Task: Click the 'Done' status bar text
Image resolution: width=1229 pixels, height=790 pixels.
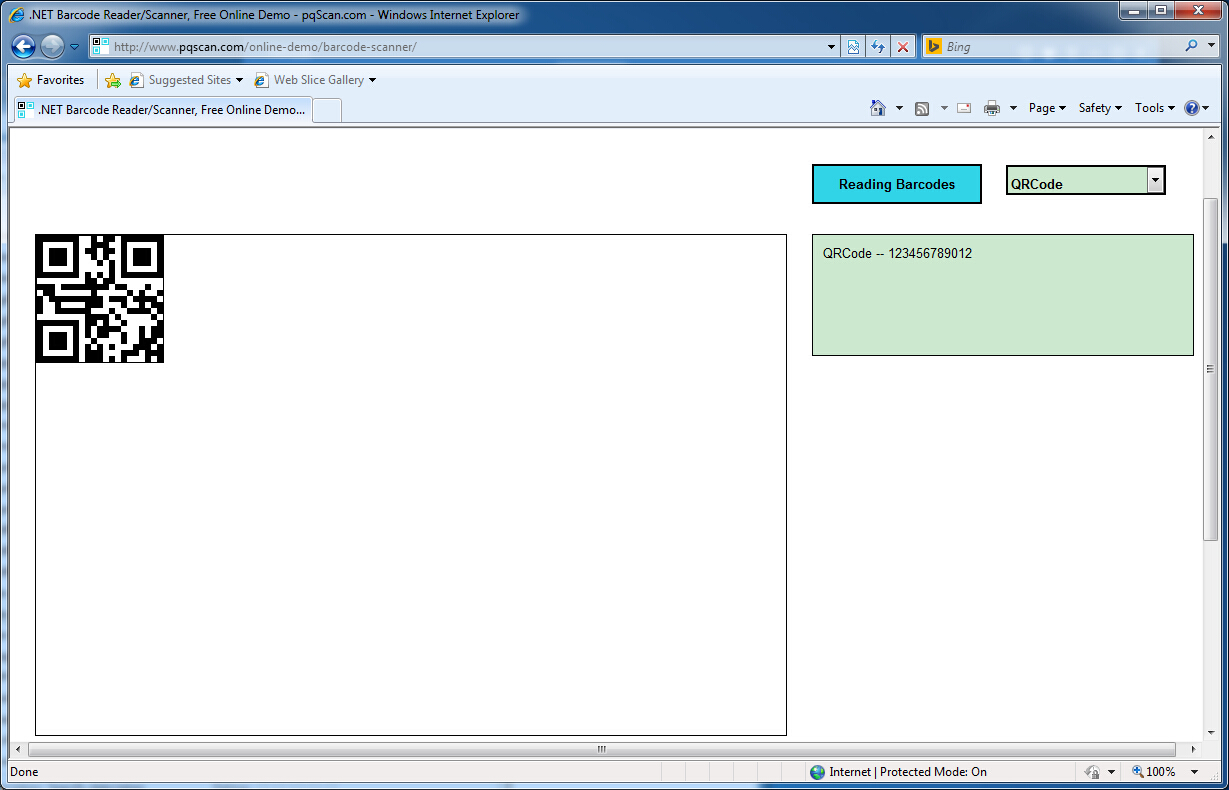Action: click(x=24, y=772)
